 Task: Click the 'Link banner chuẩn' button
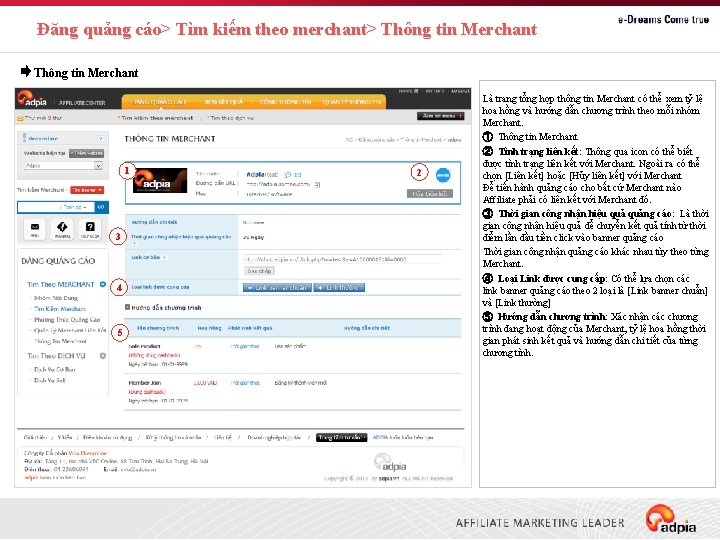277,287
